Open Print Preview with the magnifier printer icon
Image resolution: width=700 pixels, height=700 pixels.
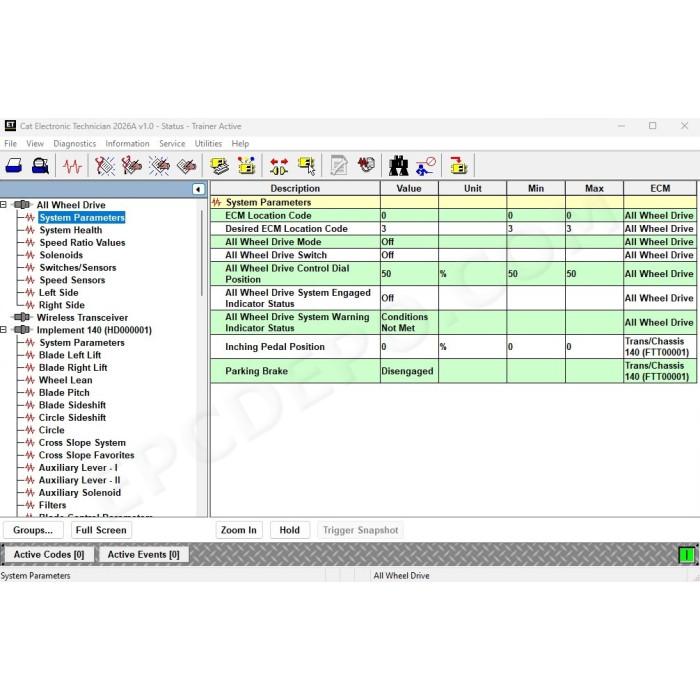pos(40,166)
